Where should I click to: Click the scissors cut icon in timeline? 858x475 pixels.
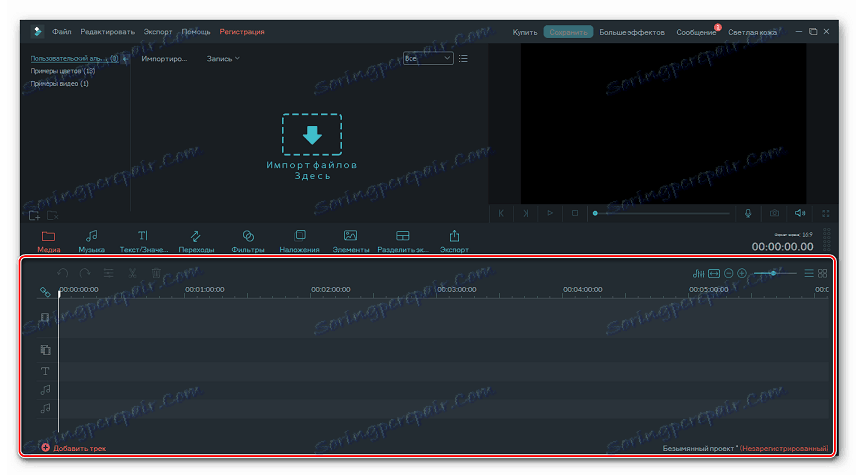[x=132, y=273]
